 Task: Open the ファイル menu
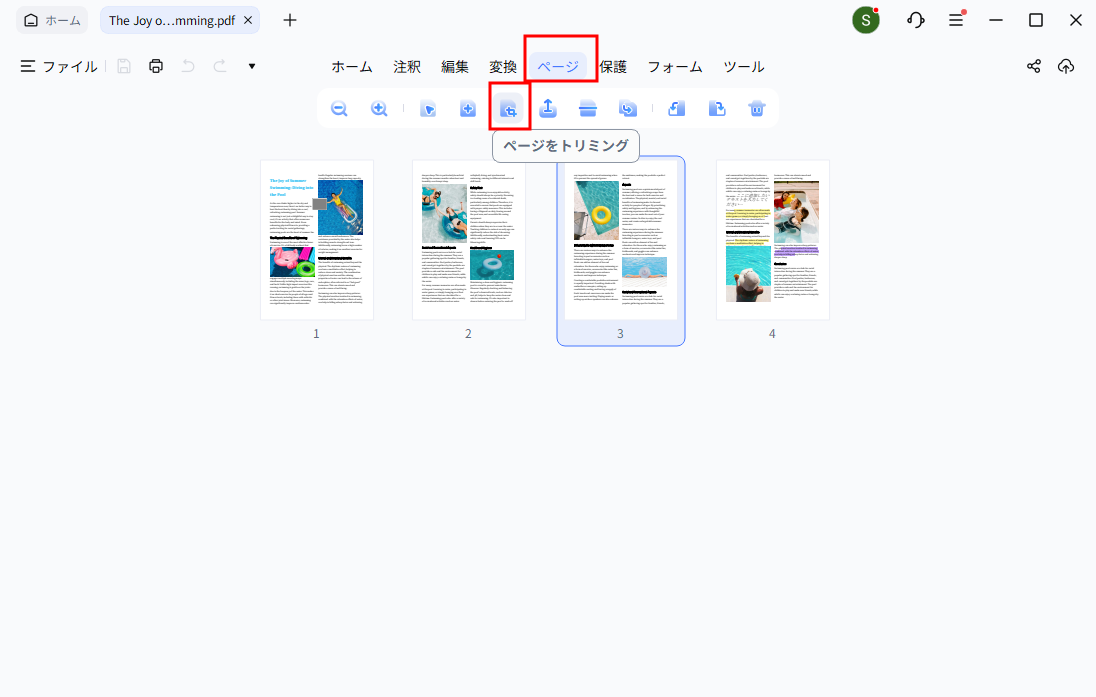[59, 67]
